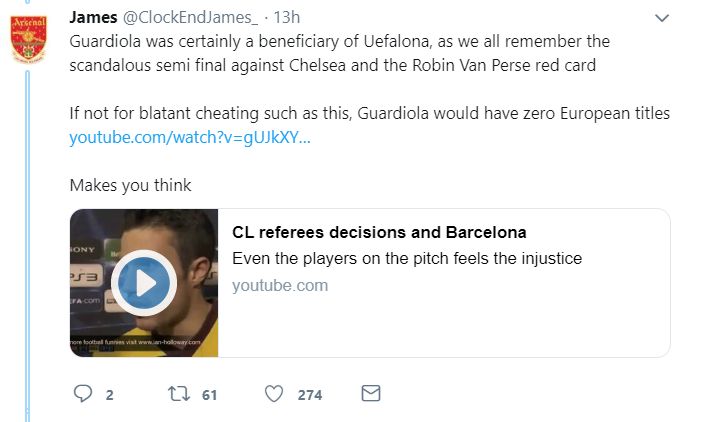View the 274 likes count
The width and height of the screenshot is (718, 422).
coord(310,395)
